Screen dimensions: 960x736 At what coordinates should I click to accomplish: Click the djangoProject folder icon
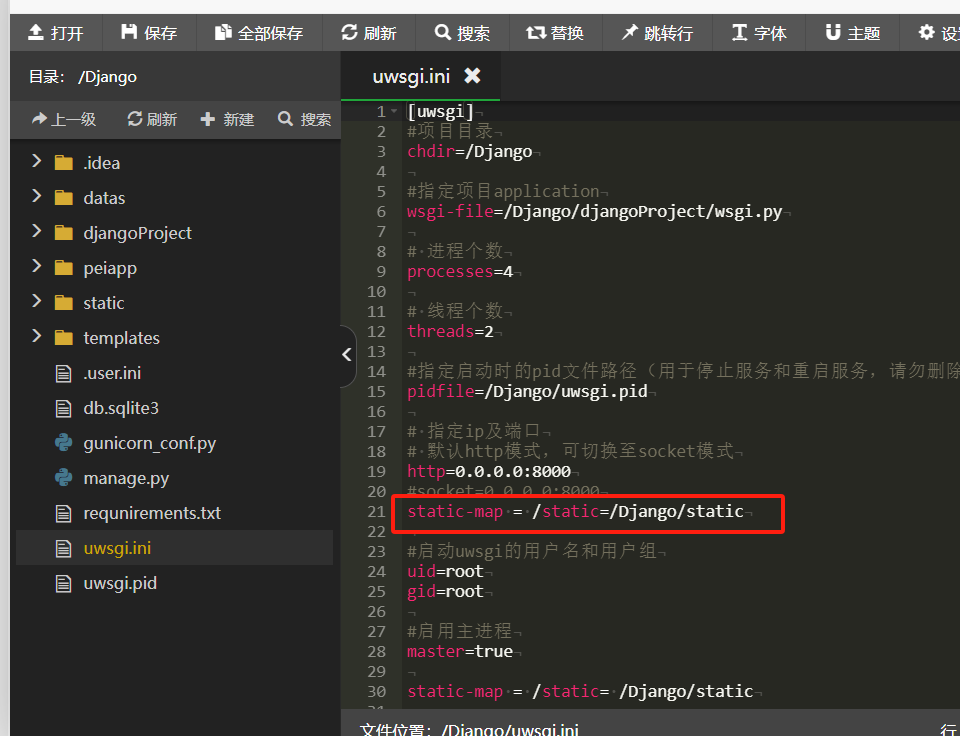[64, 233]
